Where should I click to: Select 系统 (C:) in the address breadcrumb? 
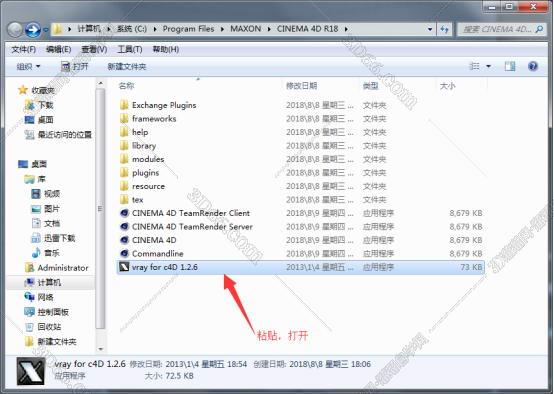[132, 29]
